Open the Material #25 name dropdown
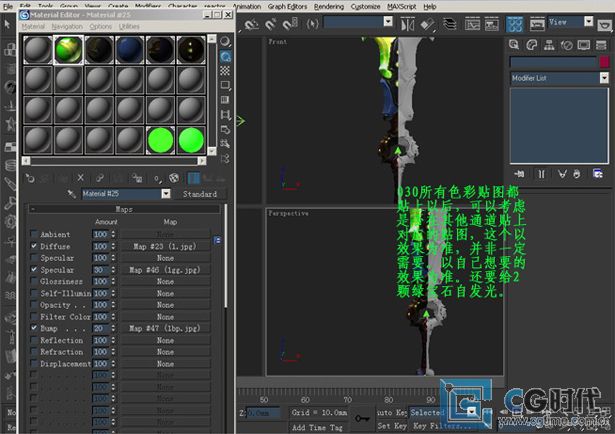The image size is (615, 434). tap(166, 194)
